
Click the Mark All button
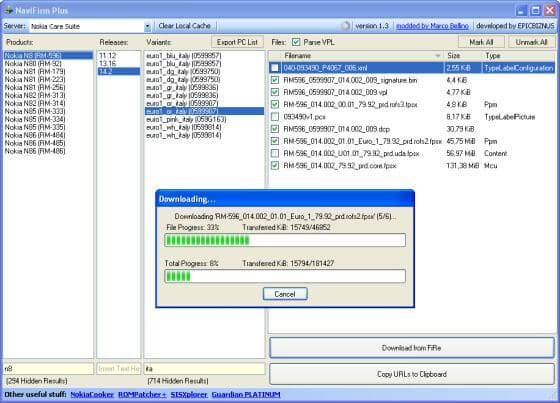pos(481,42)
